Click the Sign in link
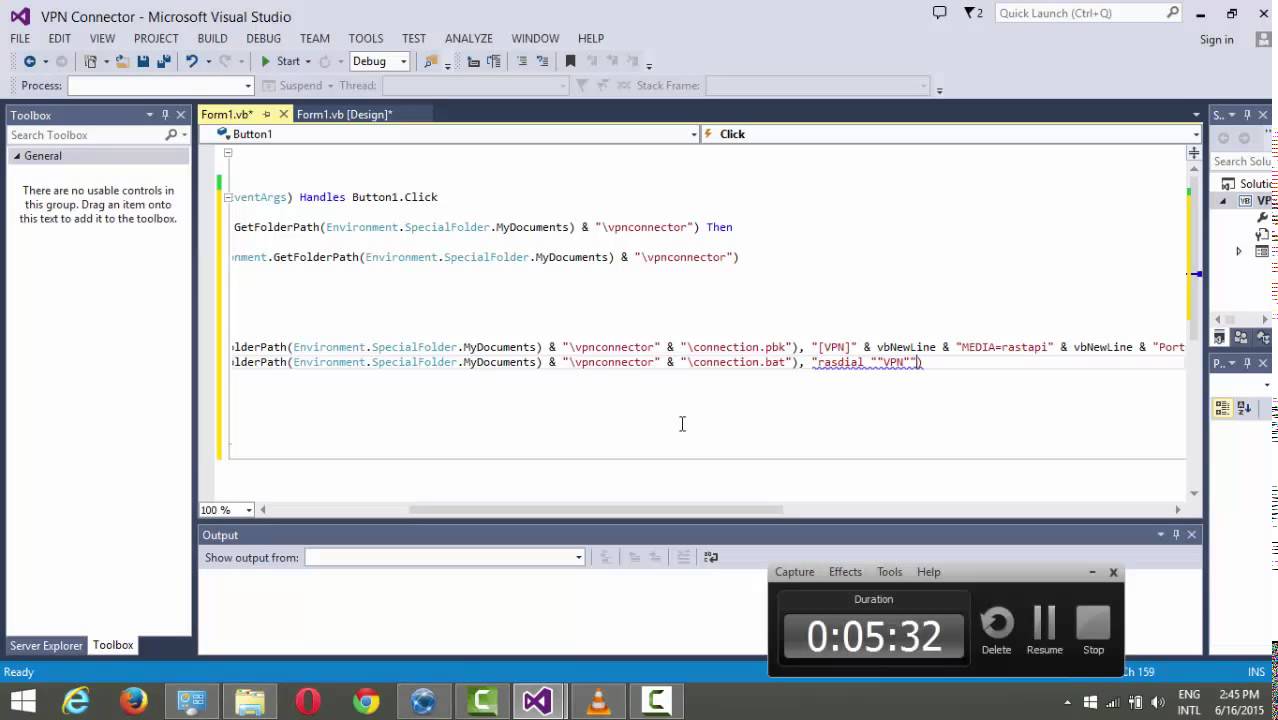The height and width of the screenshot is (720, 1278). click(x=1217, y=40)
